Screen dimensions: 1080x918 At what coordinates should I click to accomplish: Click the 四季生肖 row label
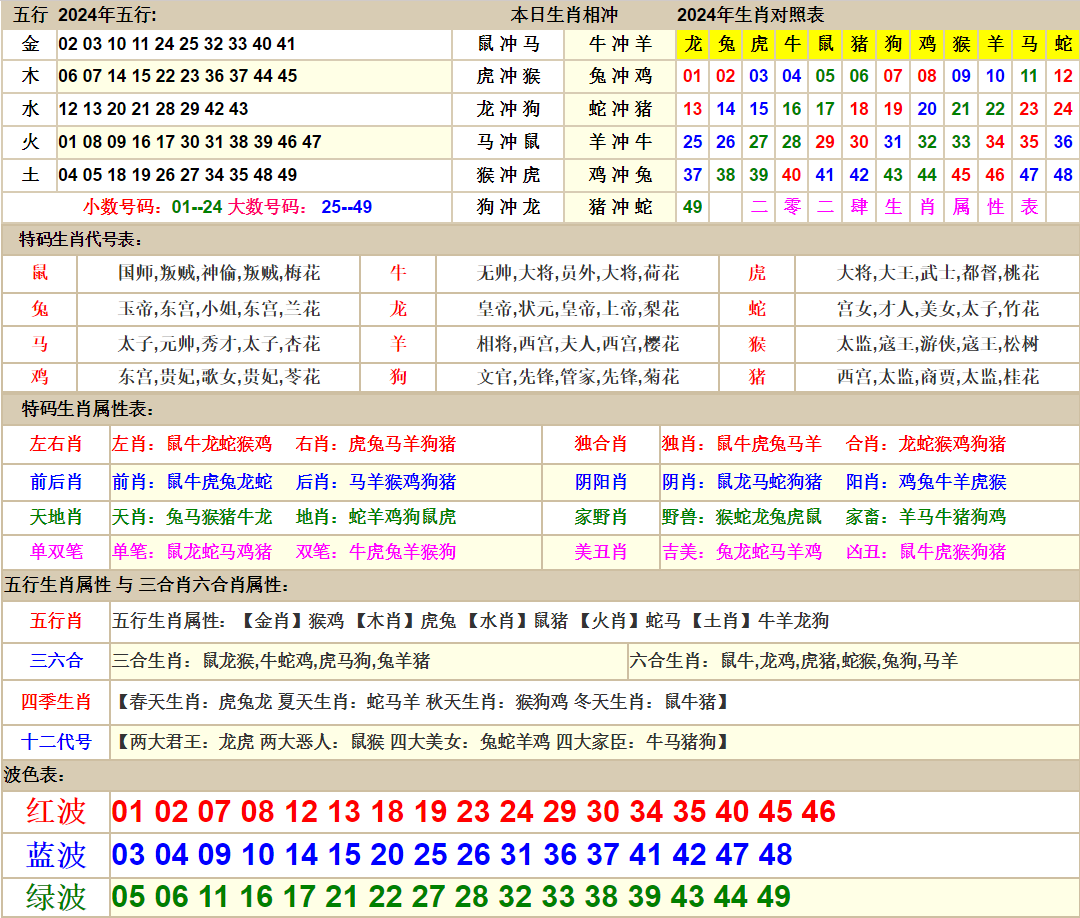click(x=56, y=702)
